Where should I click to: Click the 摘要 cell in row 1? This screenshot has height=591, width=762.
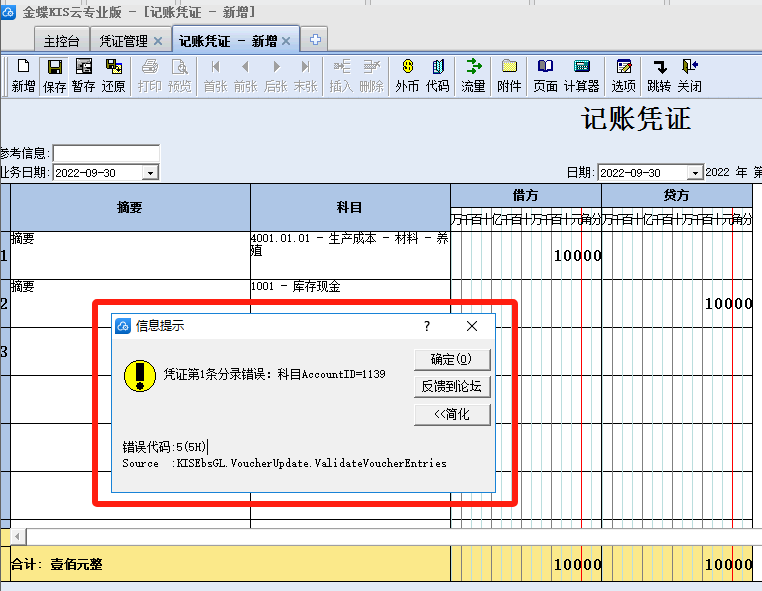click(x=130, y=255)
